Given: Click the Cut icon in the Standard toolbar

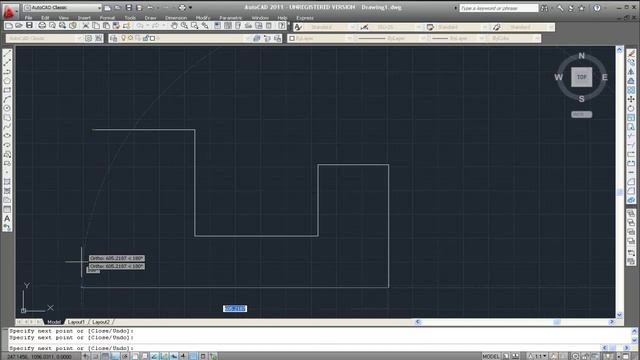Looking at the screenshot, I should (x=86, y=26).
